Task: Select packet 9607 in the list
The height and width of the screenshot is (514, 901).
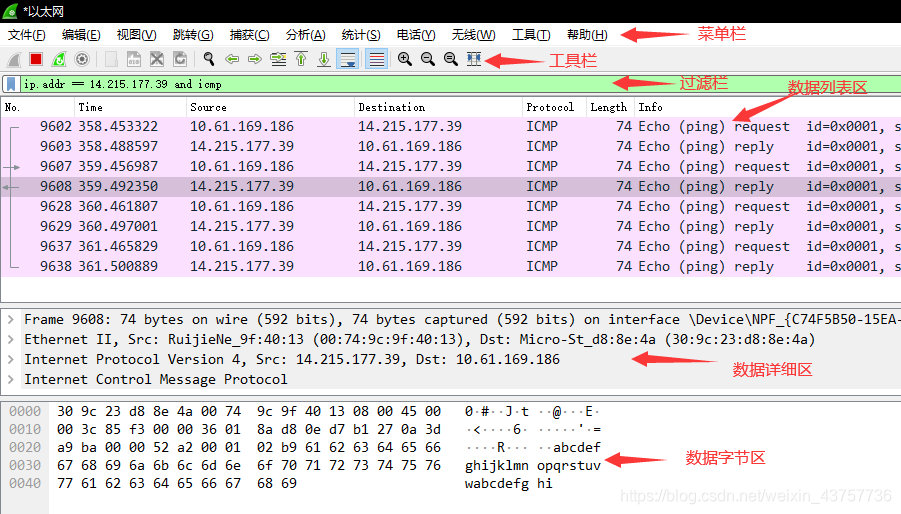Action: tap(450, 167)
